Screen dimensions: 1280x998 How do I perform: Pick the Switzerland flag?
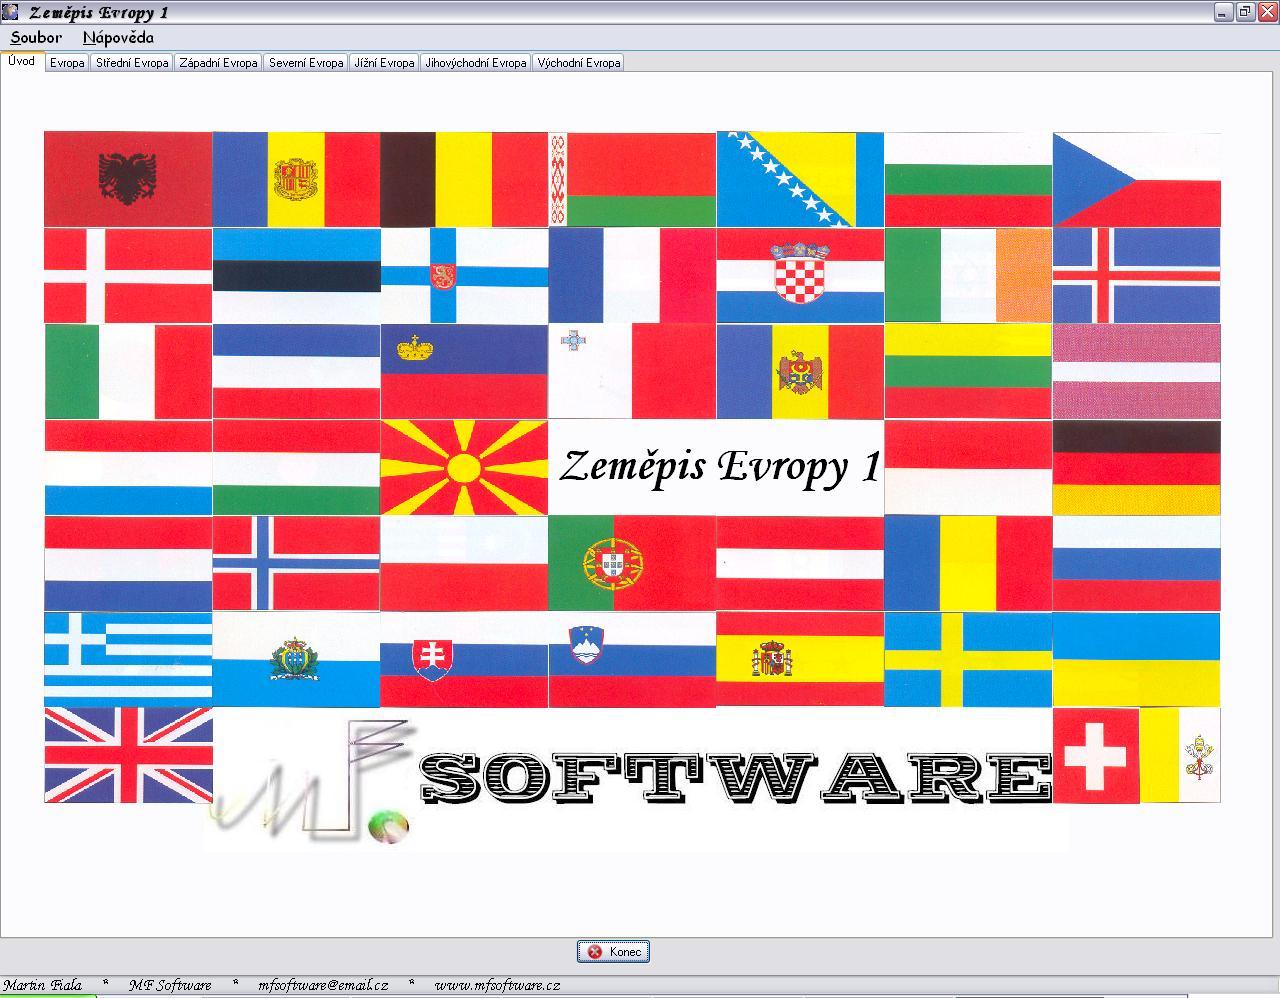click(x=1096, y=755)
